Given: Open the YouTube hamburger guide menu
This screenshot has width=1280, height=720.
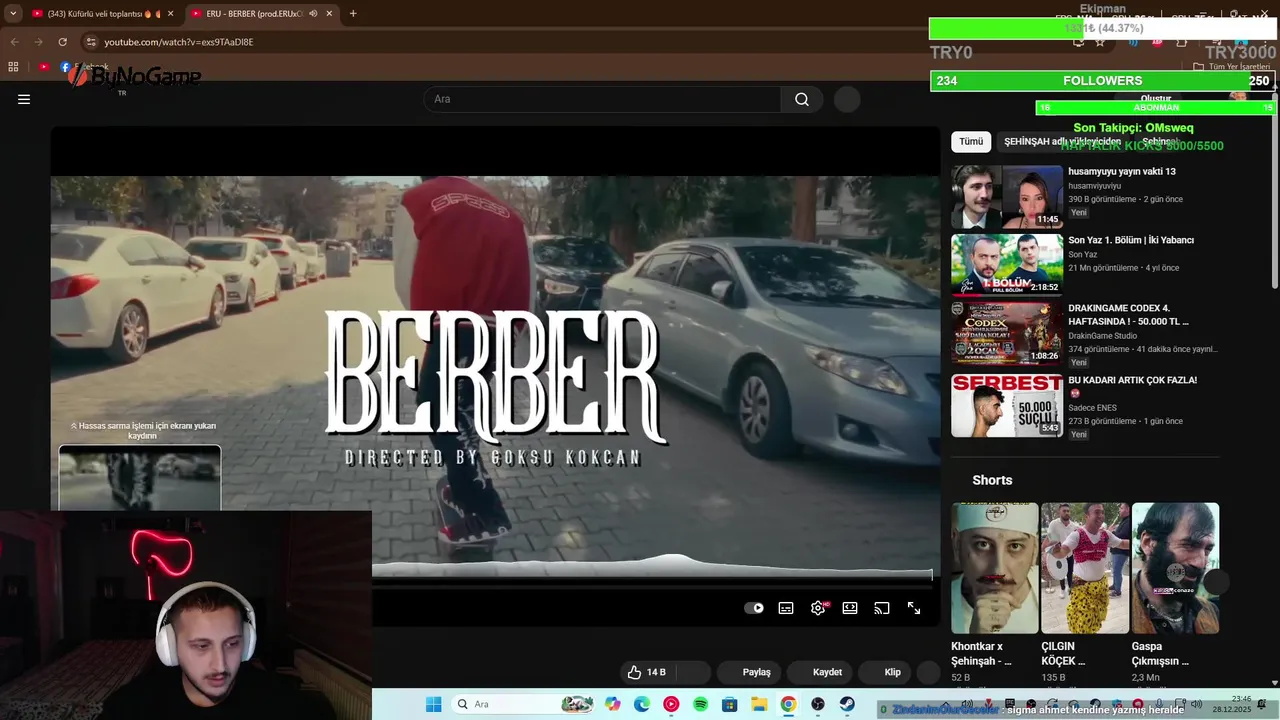Looking at the screenshot, I should [x=24, y=99].
